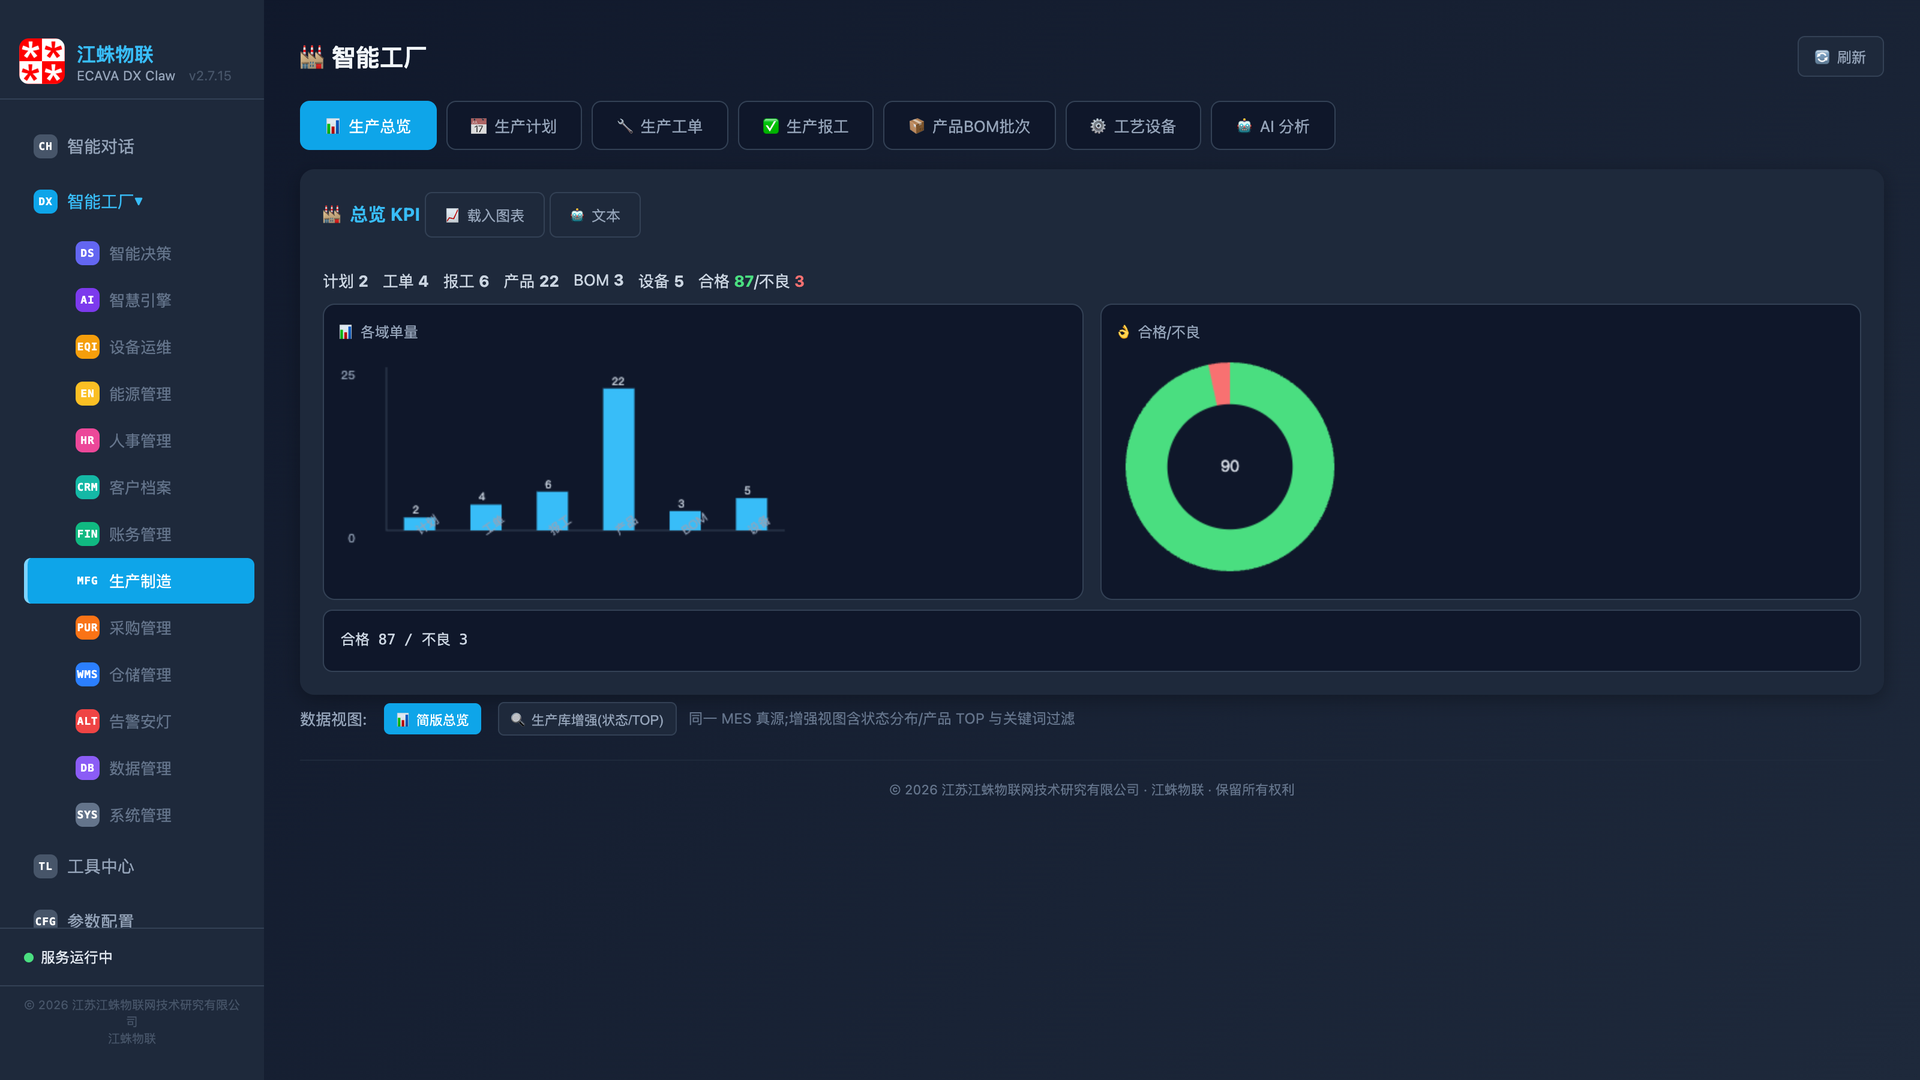
Task: Open the CH 智能对话 menu item
Action: [x=139, y=146]
